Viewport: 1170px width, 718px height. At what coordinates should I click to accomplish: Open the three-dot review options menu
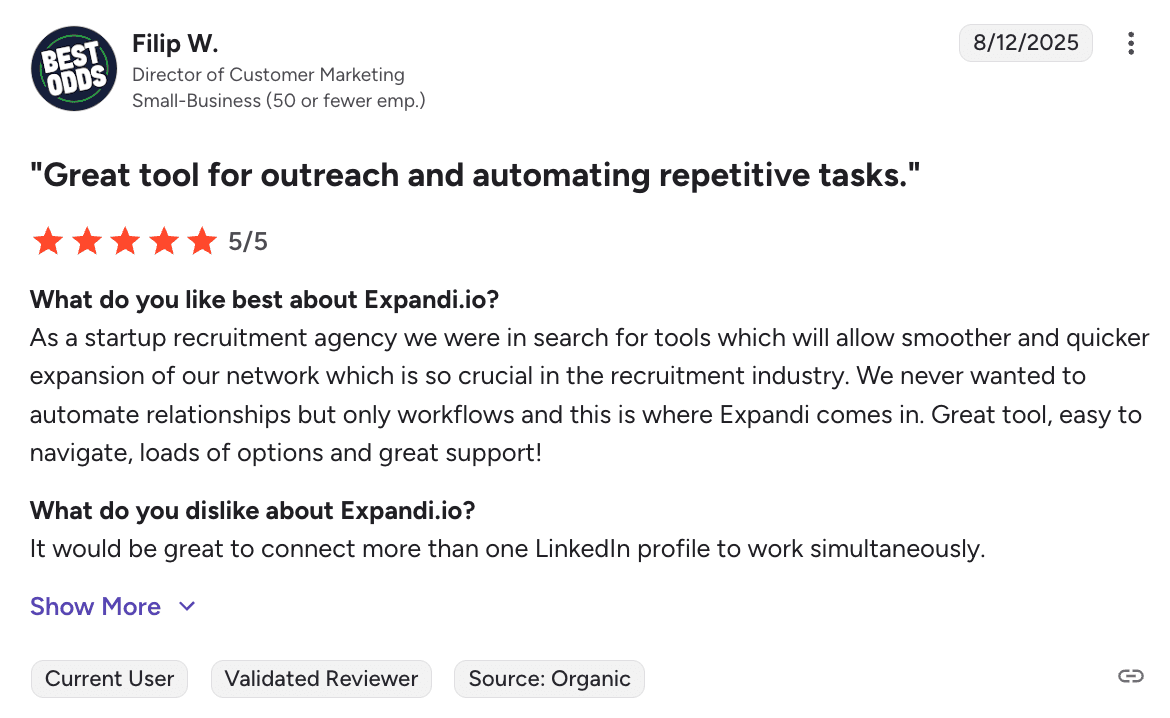click(x=1131, y=43)
